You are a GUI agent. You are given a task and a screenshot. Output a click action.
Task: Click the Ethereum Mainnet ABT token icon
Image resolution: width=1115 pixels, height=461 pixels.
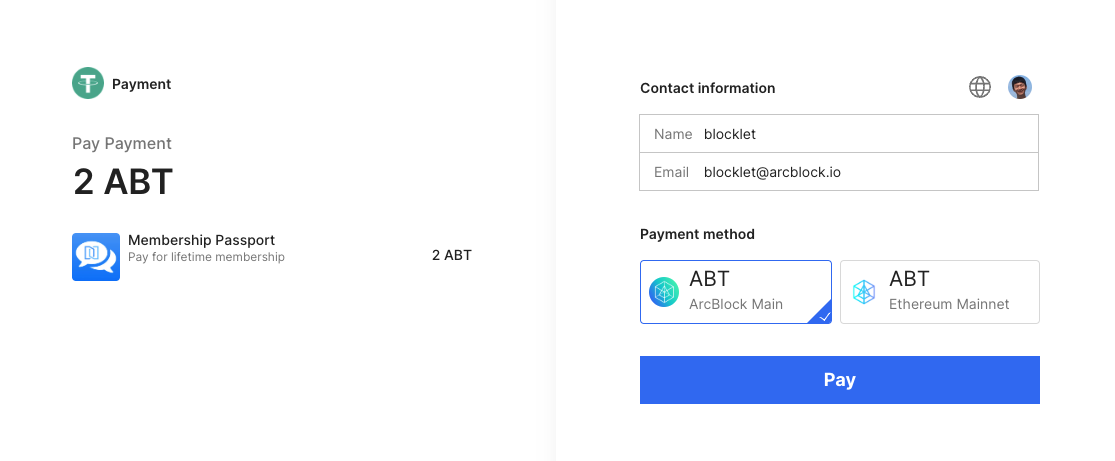[864, 292]
